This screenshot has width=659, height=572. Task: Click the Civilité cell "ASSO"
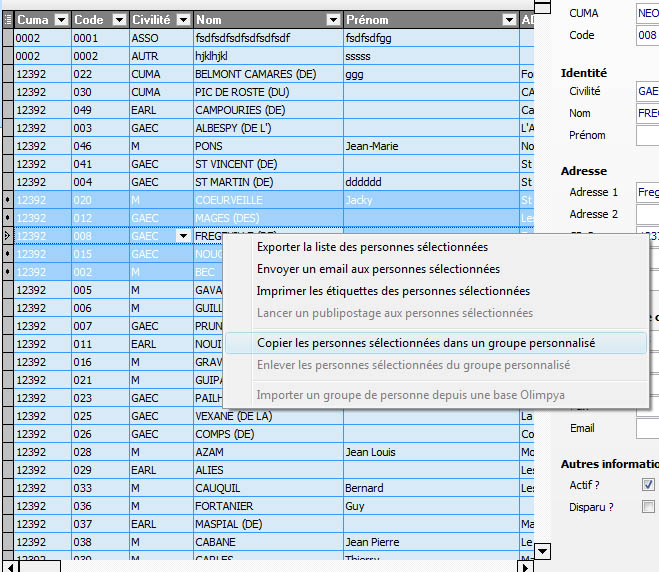tap(161, 38)
